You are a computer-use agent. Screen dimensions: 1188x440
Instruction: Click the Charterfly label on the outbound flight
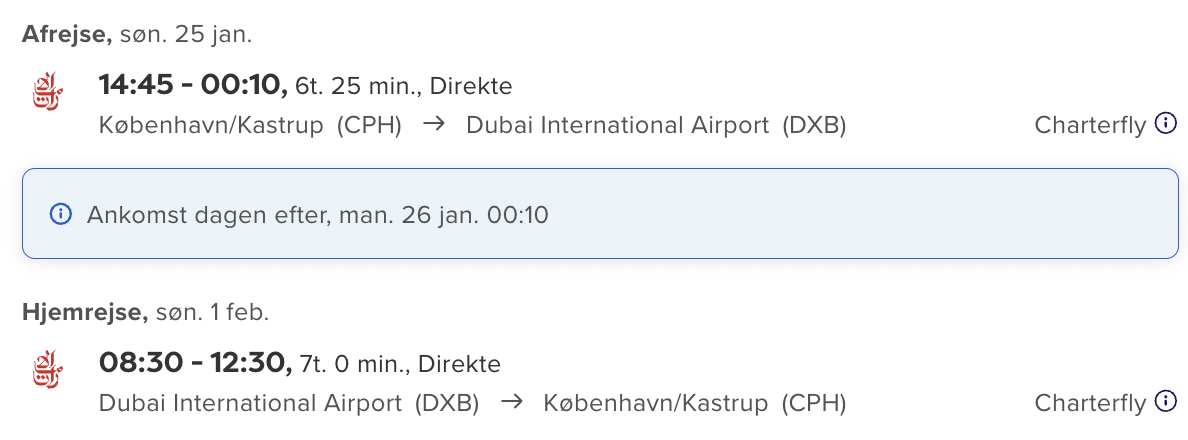pyautogui.click(x=1089, y=125)
